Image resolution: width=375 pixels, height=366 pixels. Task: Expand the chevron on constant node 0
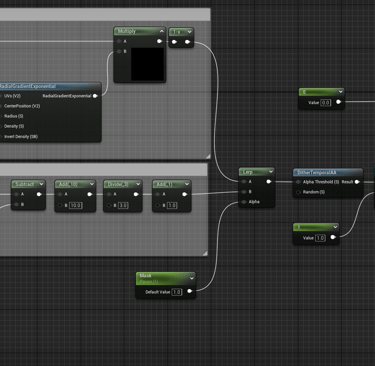point(340,92)
